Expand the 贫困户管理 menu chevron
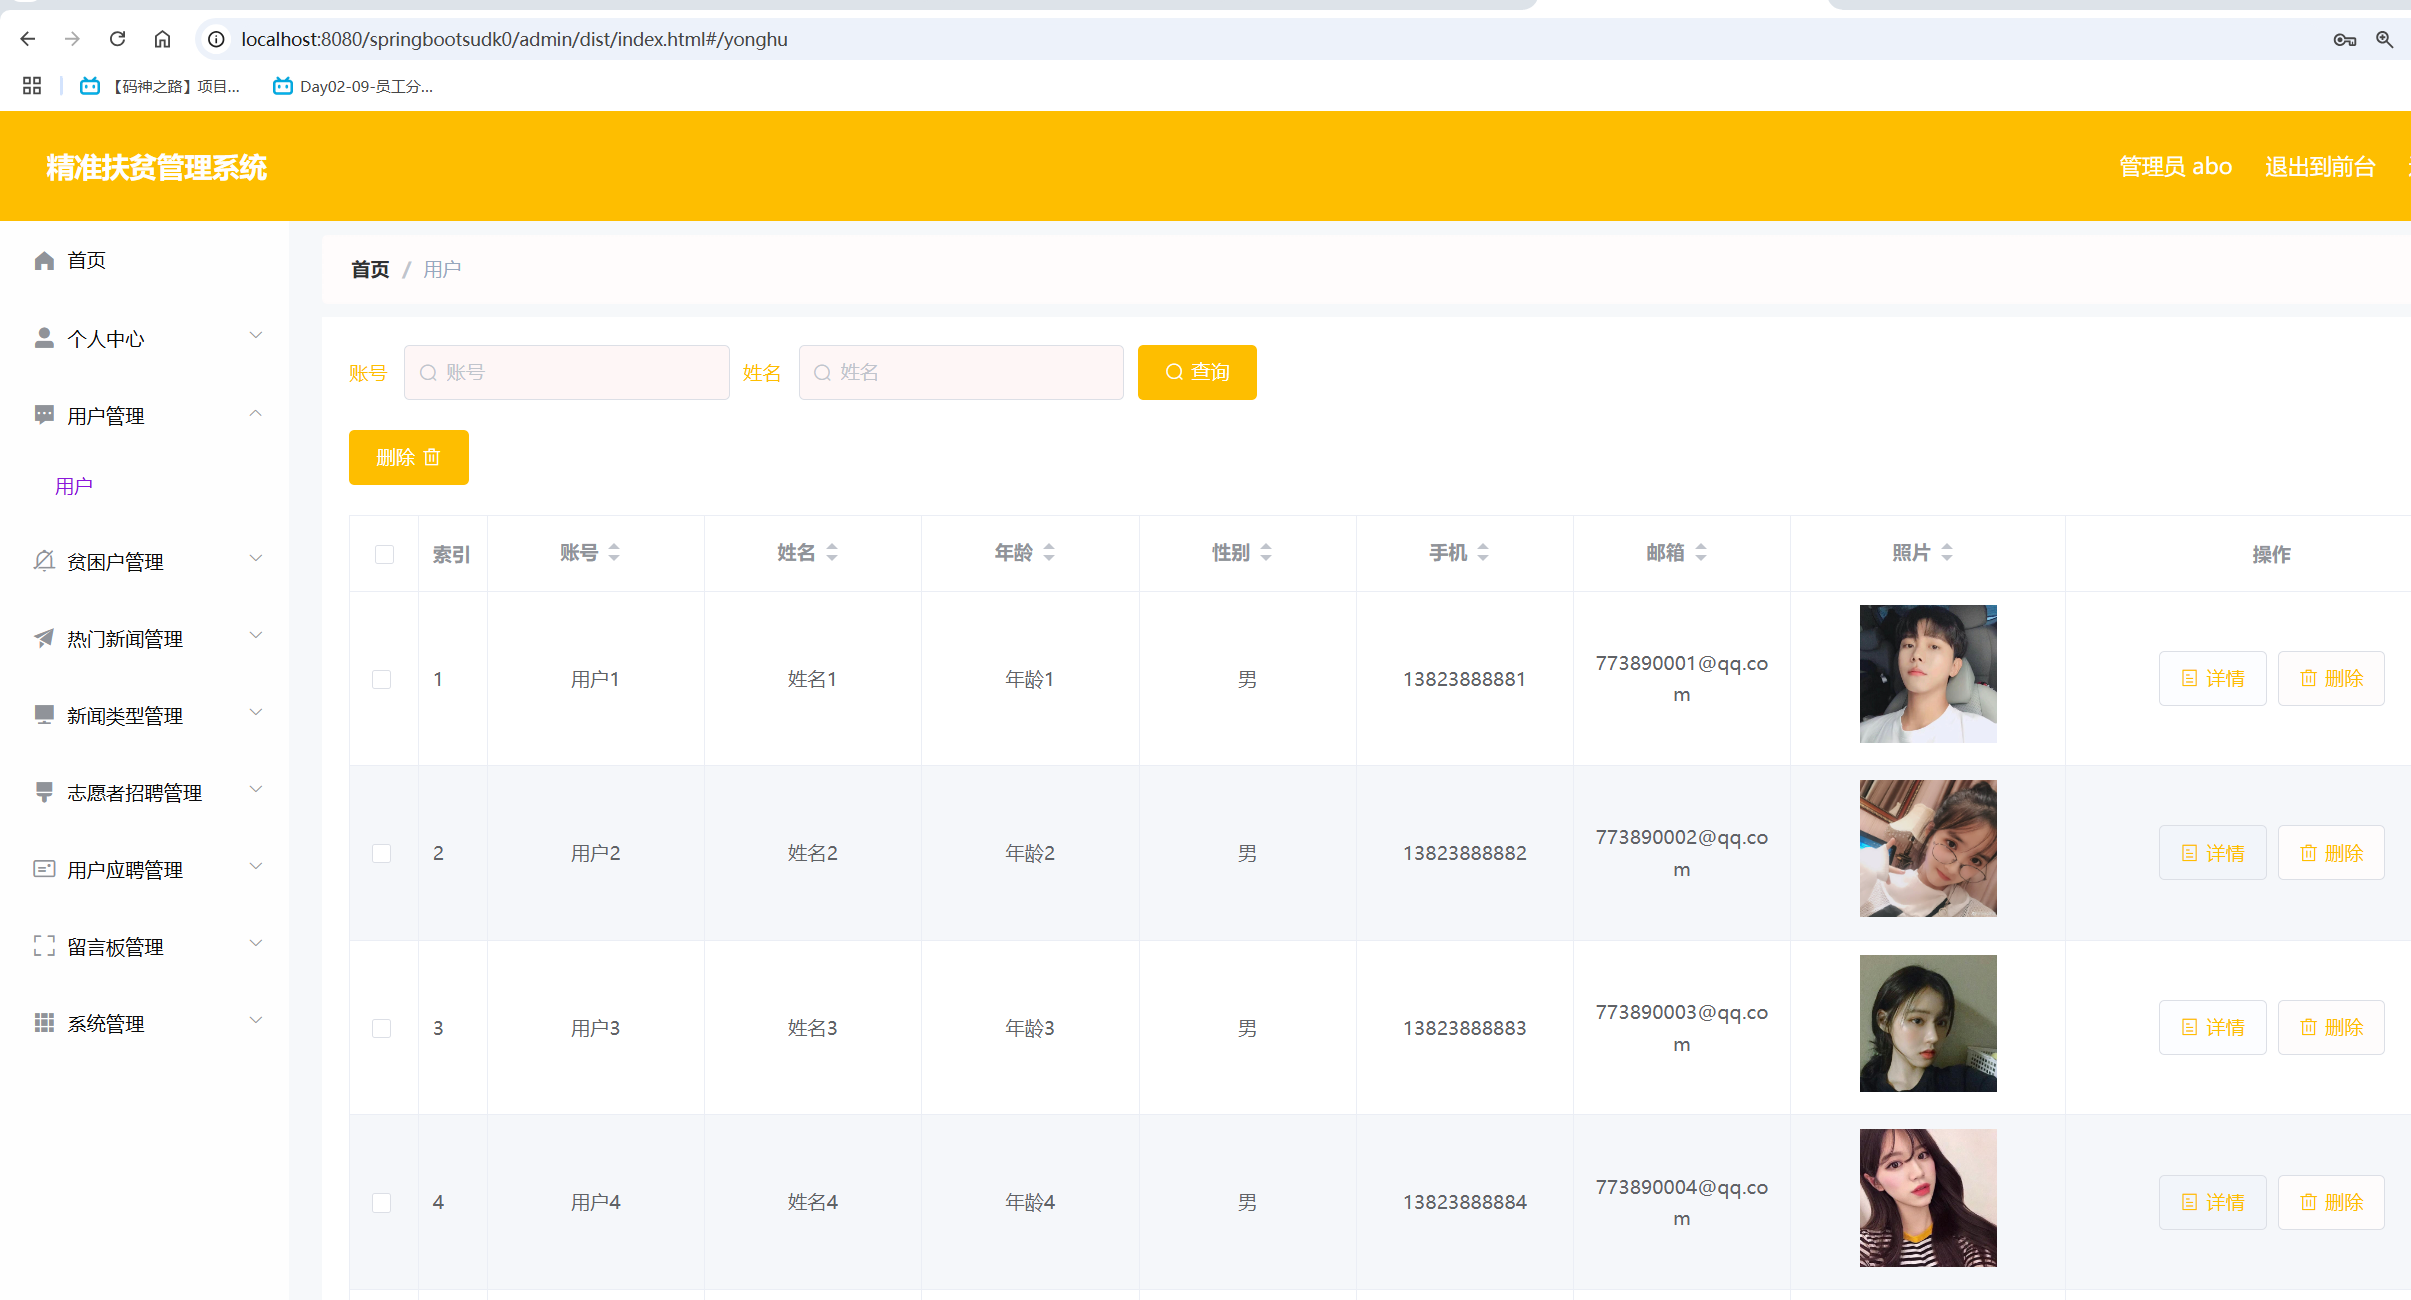Screen dimensions: 2411x1300 [256, 559]
